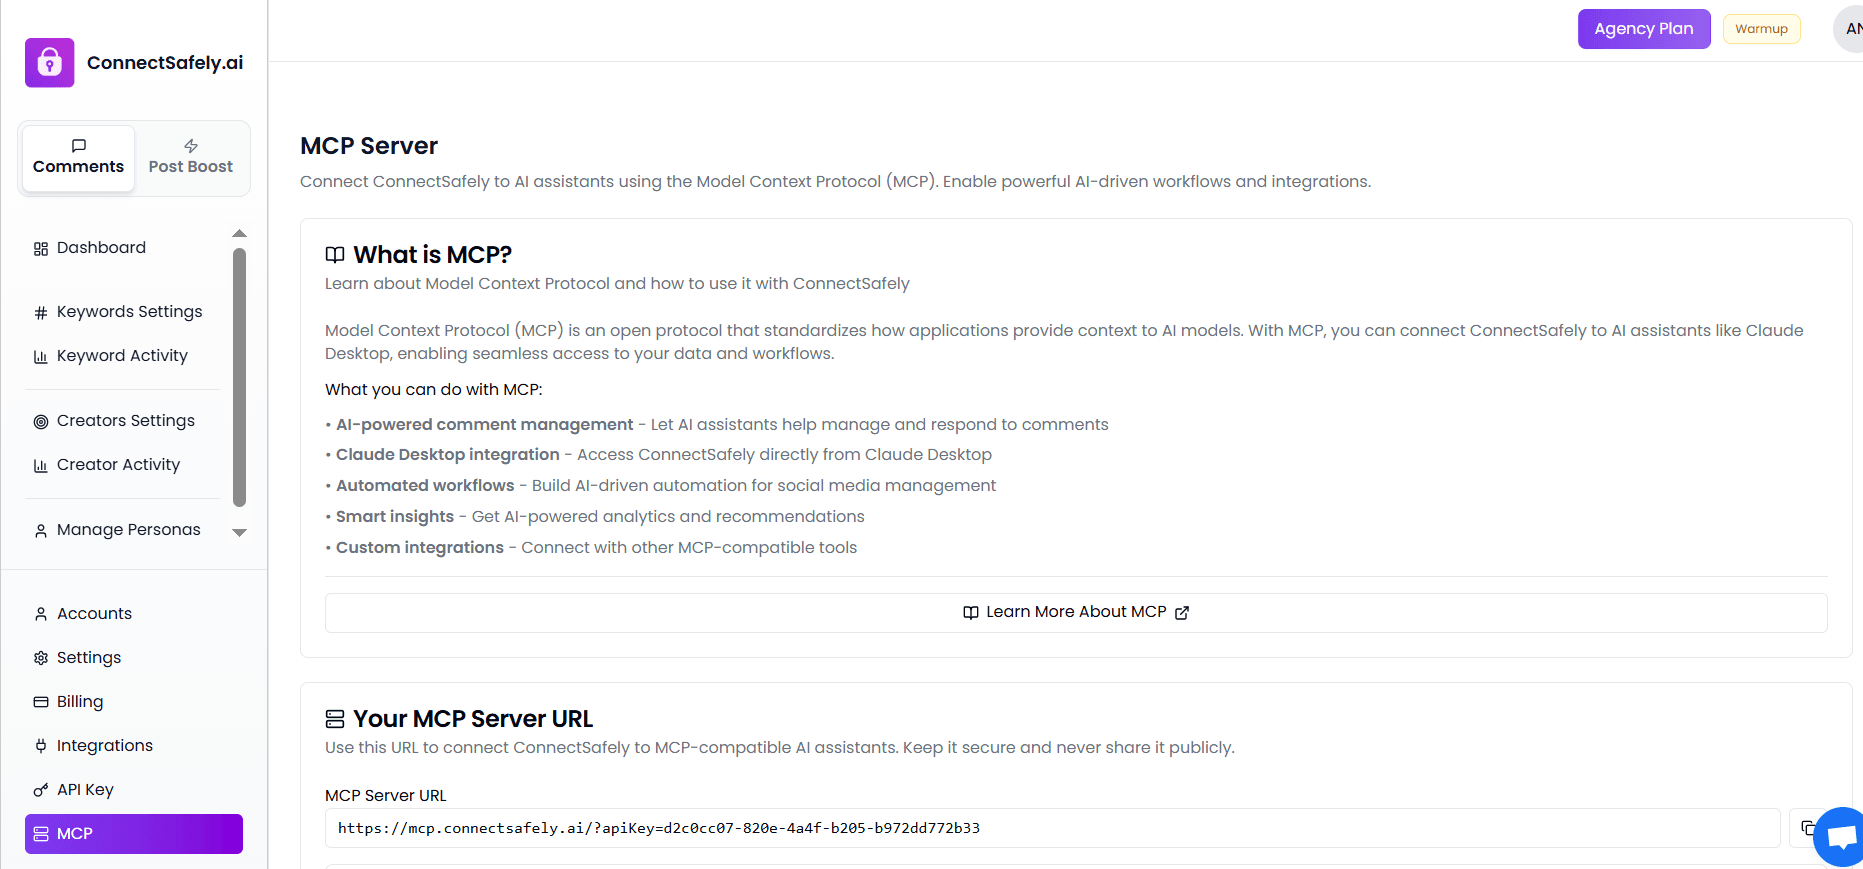Click the Keyword Activity chart icon

40,355
